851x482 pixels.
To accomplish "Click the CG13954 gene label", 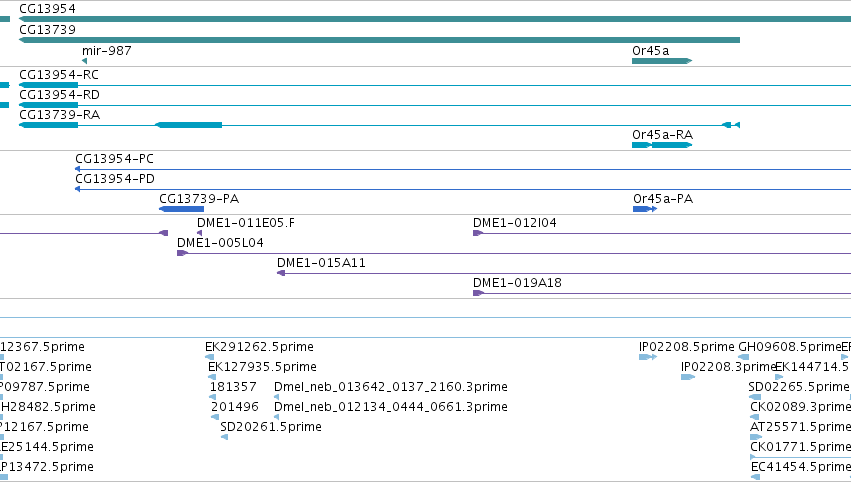I will pyautogui.click(x=47, y=9).
